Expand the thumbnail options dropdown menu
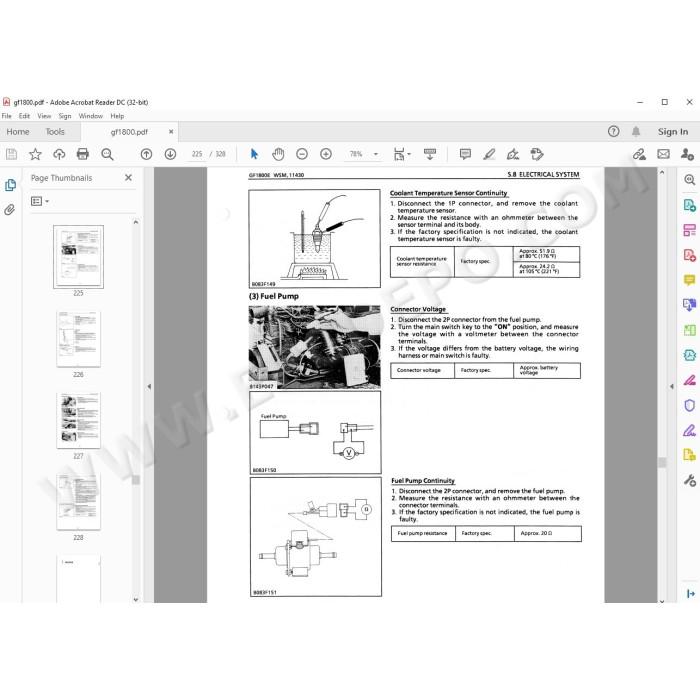700x700 pixels. (40, 201)
